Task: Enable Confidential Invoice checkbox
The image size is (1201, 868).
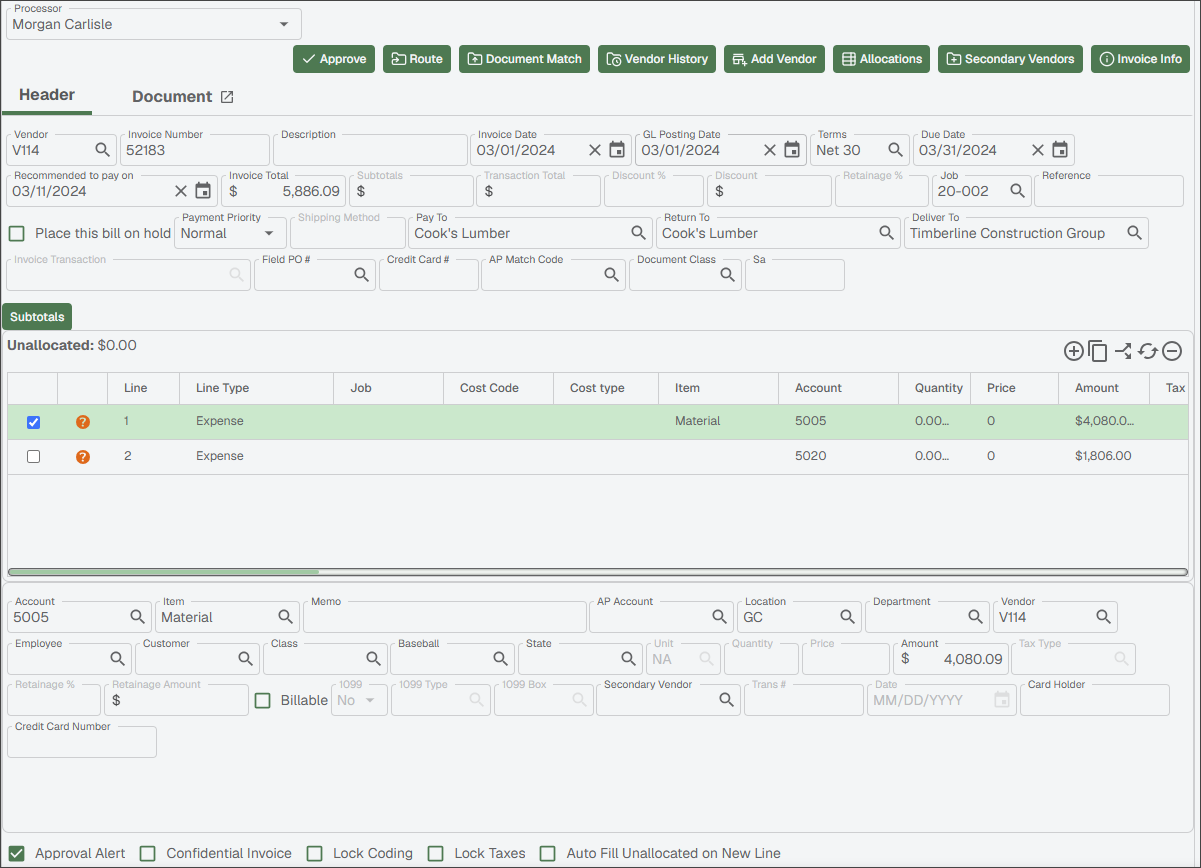Action: tap(148, 853)
